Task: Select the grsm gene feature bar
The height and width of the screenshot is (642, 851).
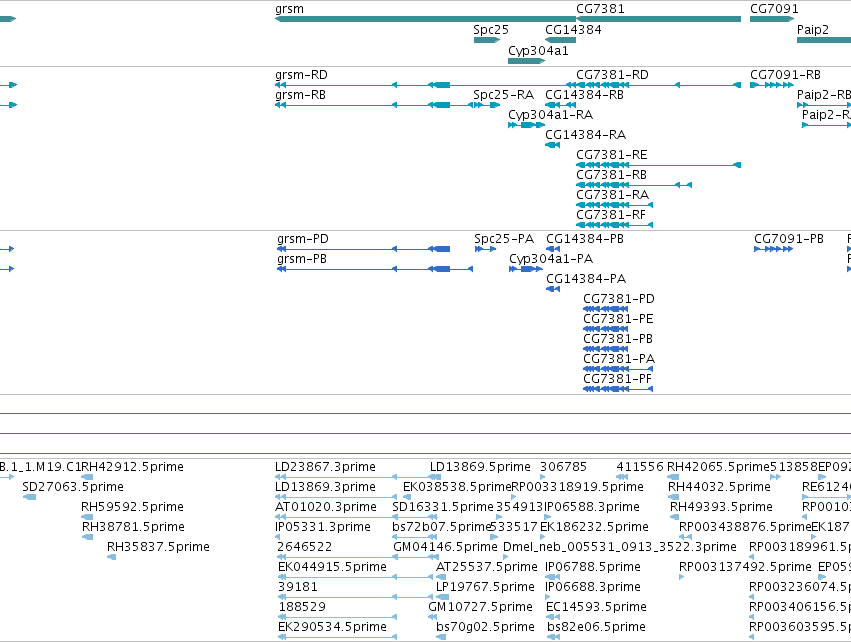Action: [426, 19]
